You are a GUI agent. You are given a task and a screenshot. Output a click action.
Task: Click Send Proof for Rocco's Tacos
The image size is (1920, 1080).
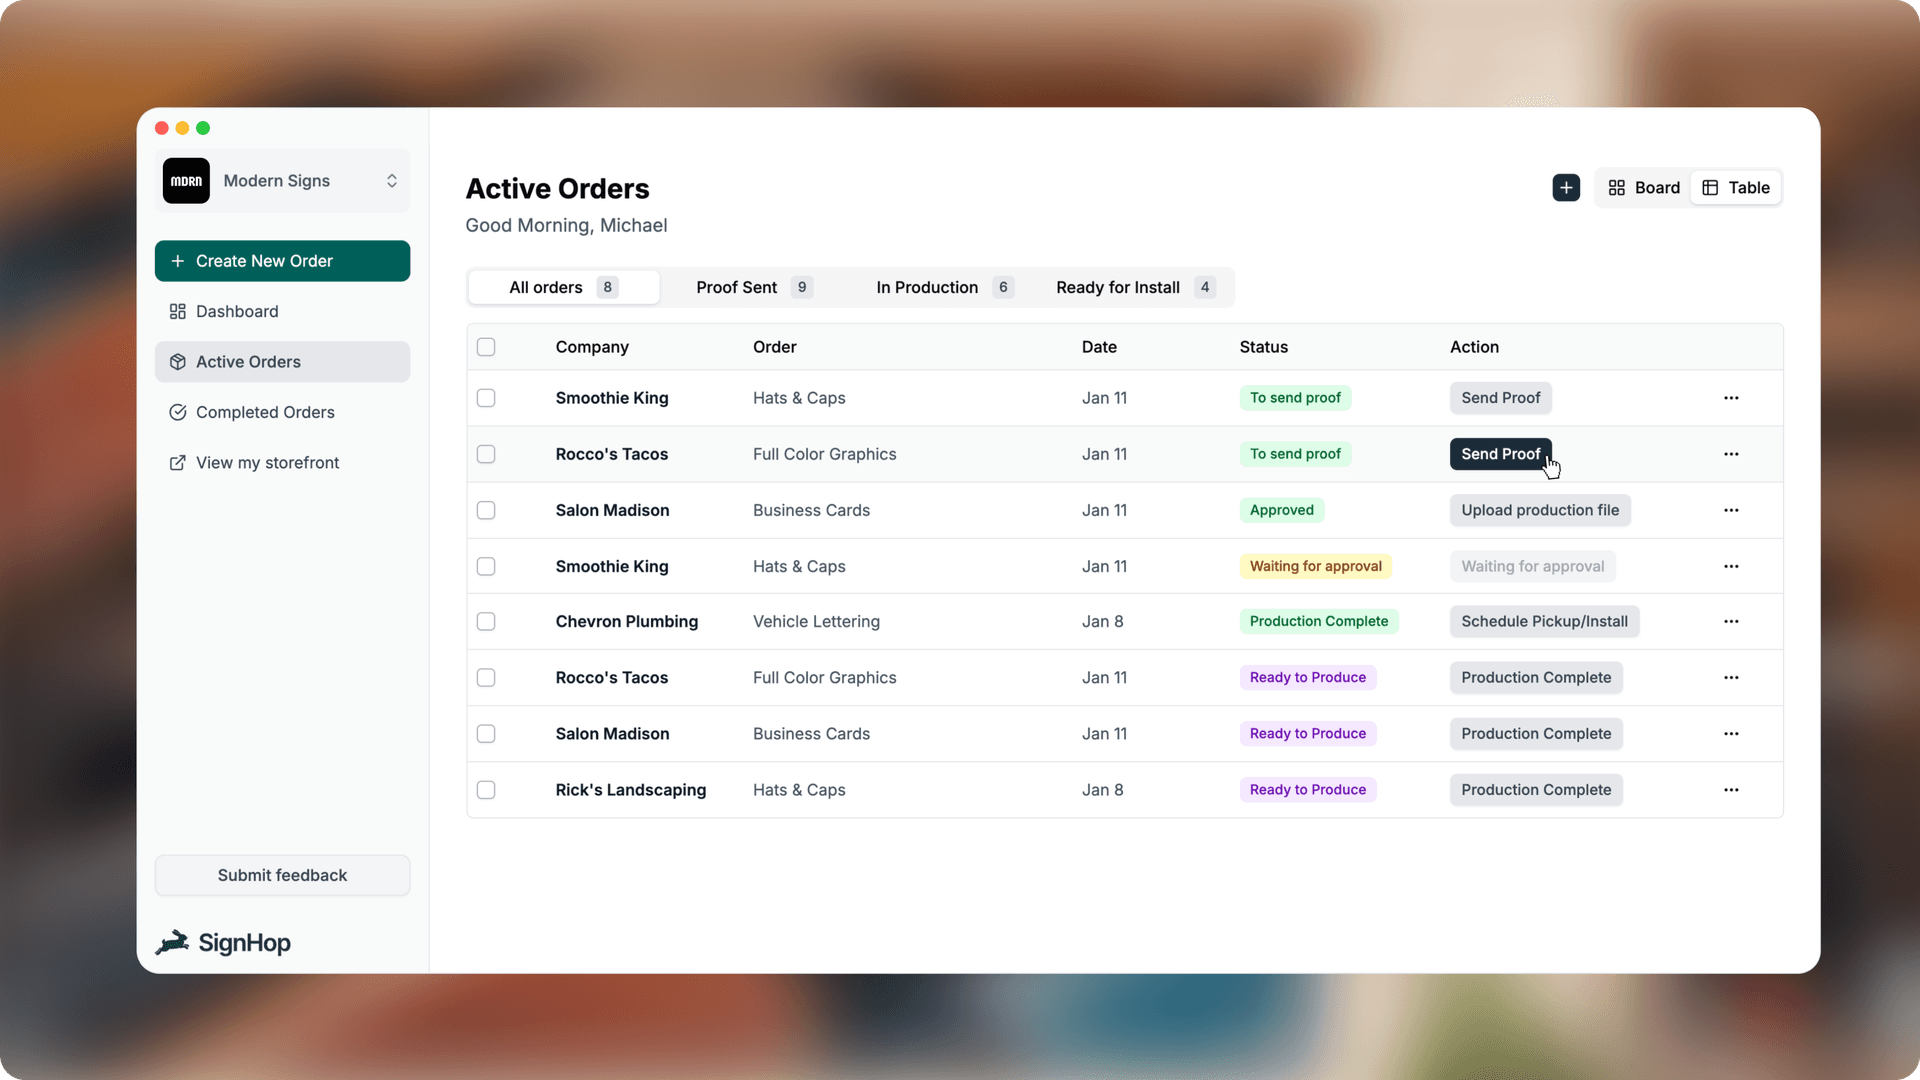1501,454
